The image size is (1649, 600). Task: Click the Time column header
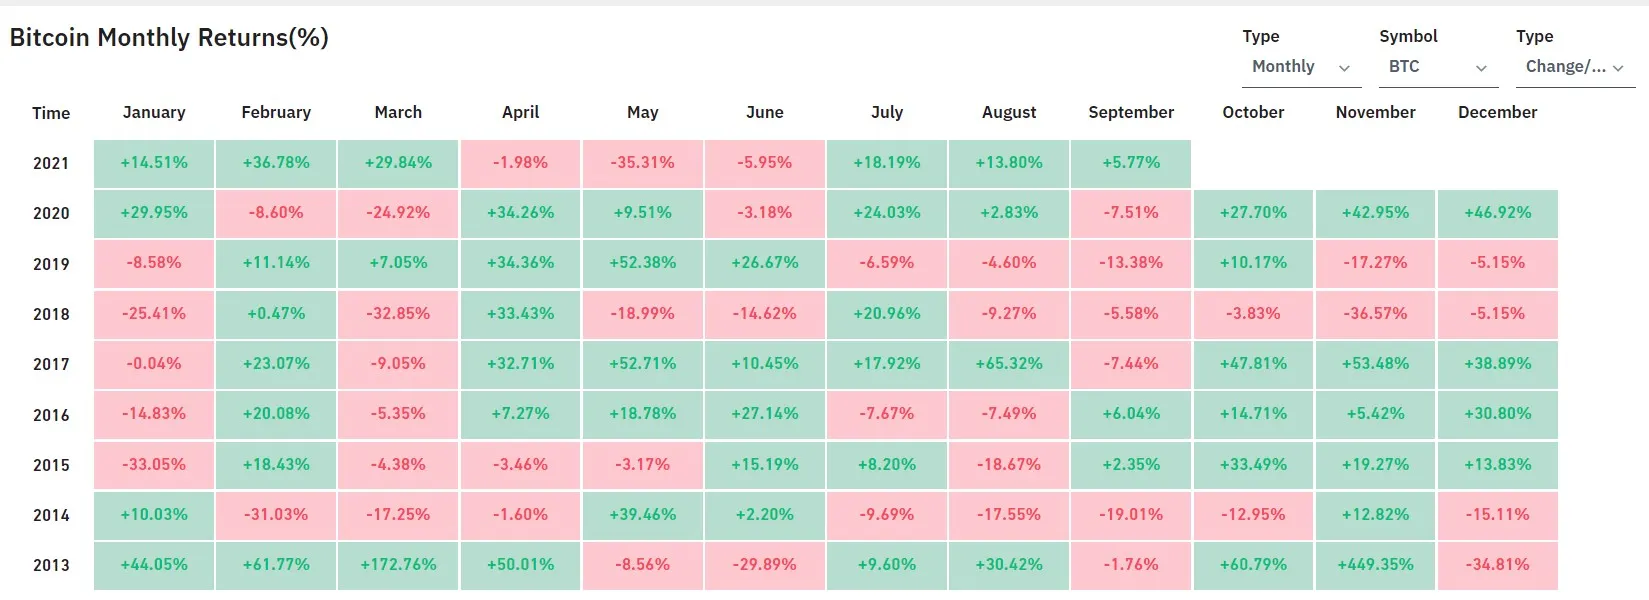pos(51,113)
